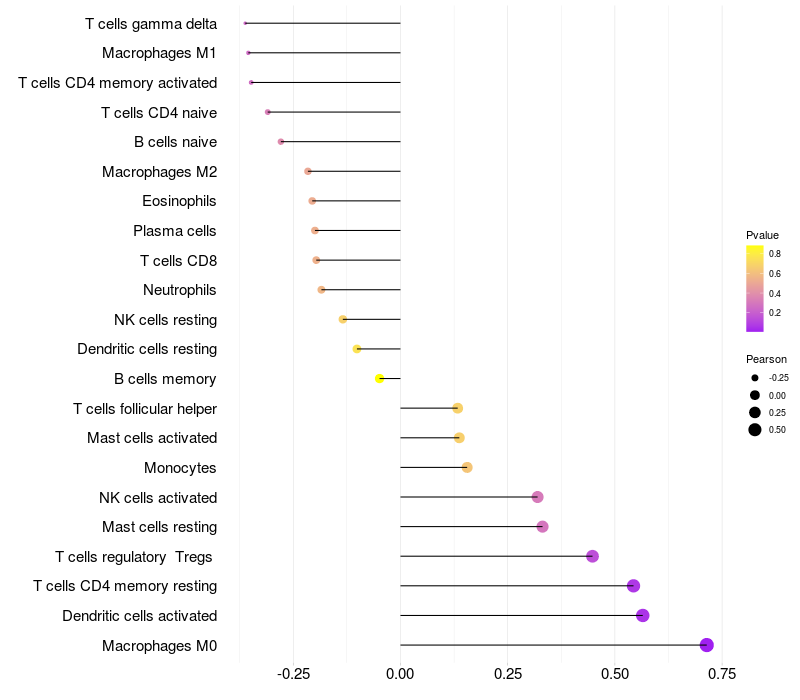Select the Neutrophils data point
Viewport: 800px width, 700px height.
(x=321, y=290)
